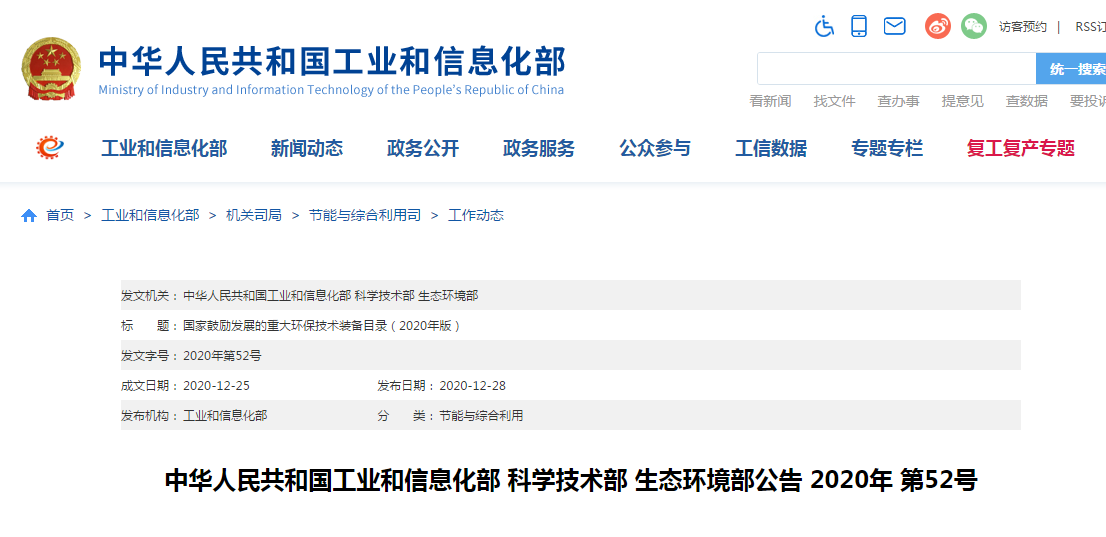Go to 公众参与 section
This screenshot has height=537, width=1106.
pyautogui.click(x=654, y=149)
